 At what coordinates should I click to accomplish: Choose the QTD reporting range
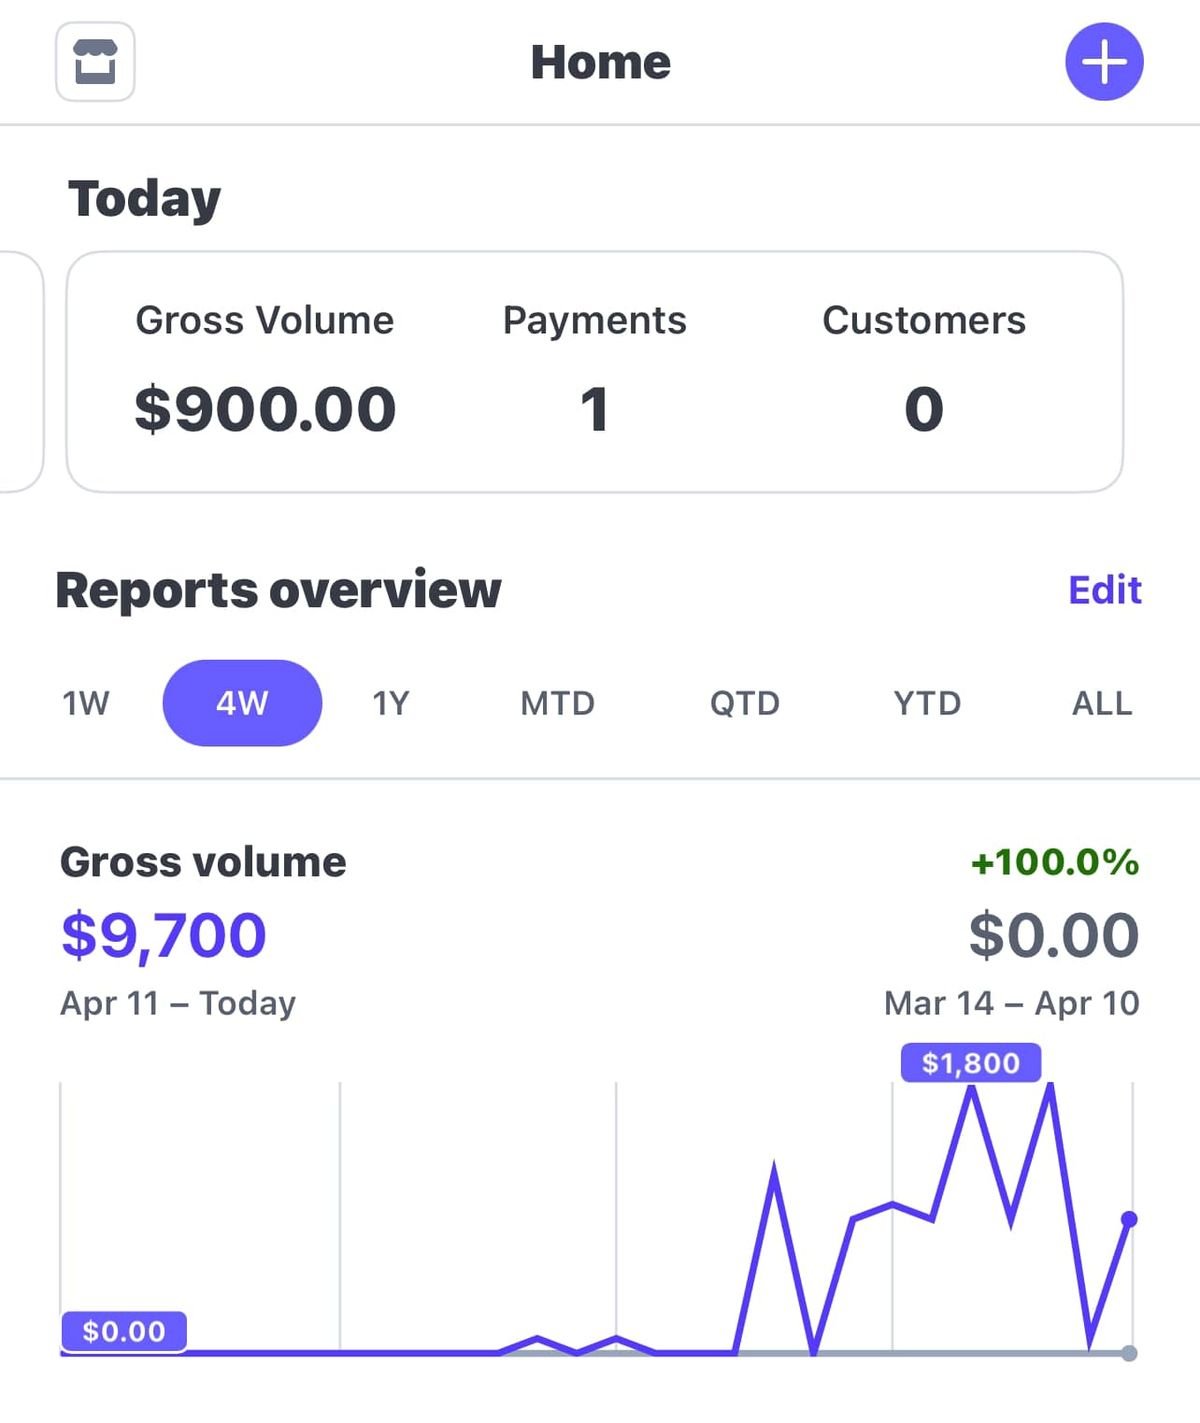tap(744, 703)
